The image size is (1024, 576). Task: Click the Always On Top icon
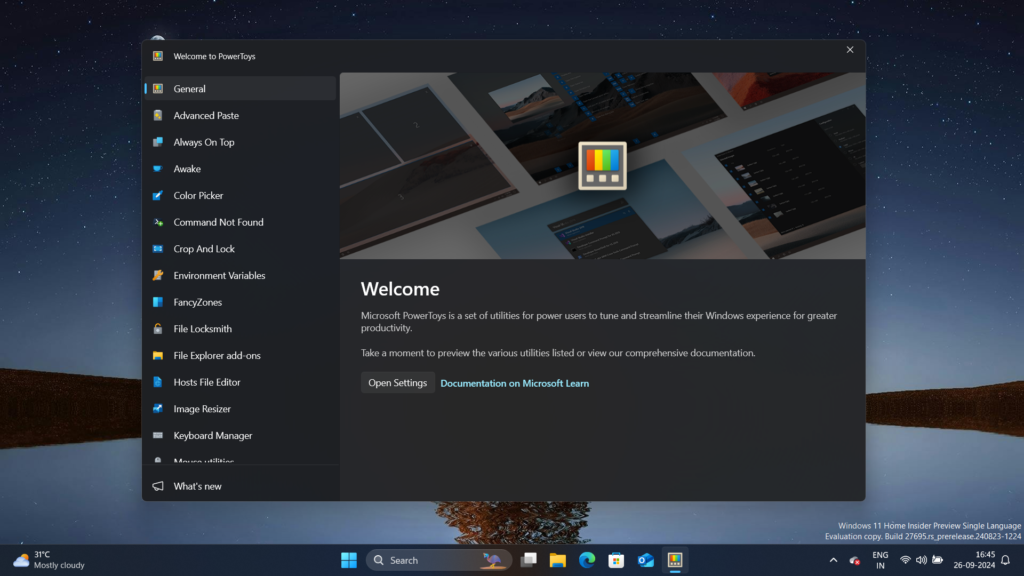point(158,142)
